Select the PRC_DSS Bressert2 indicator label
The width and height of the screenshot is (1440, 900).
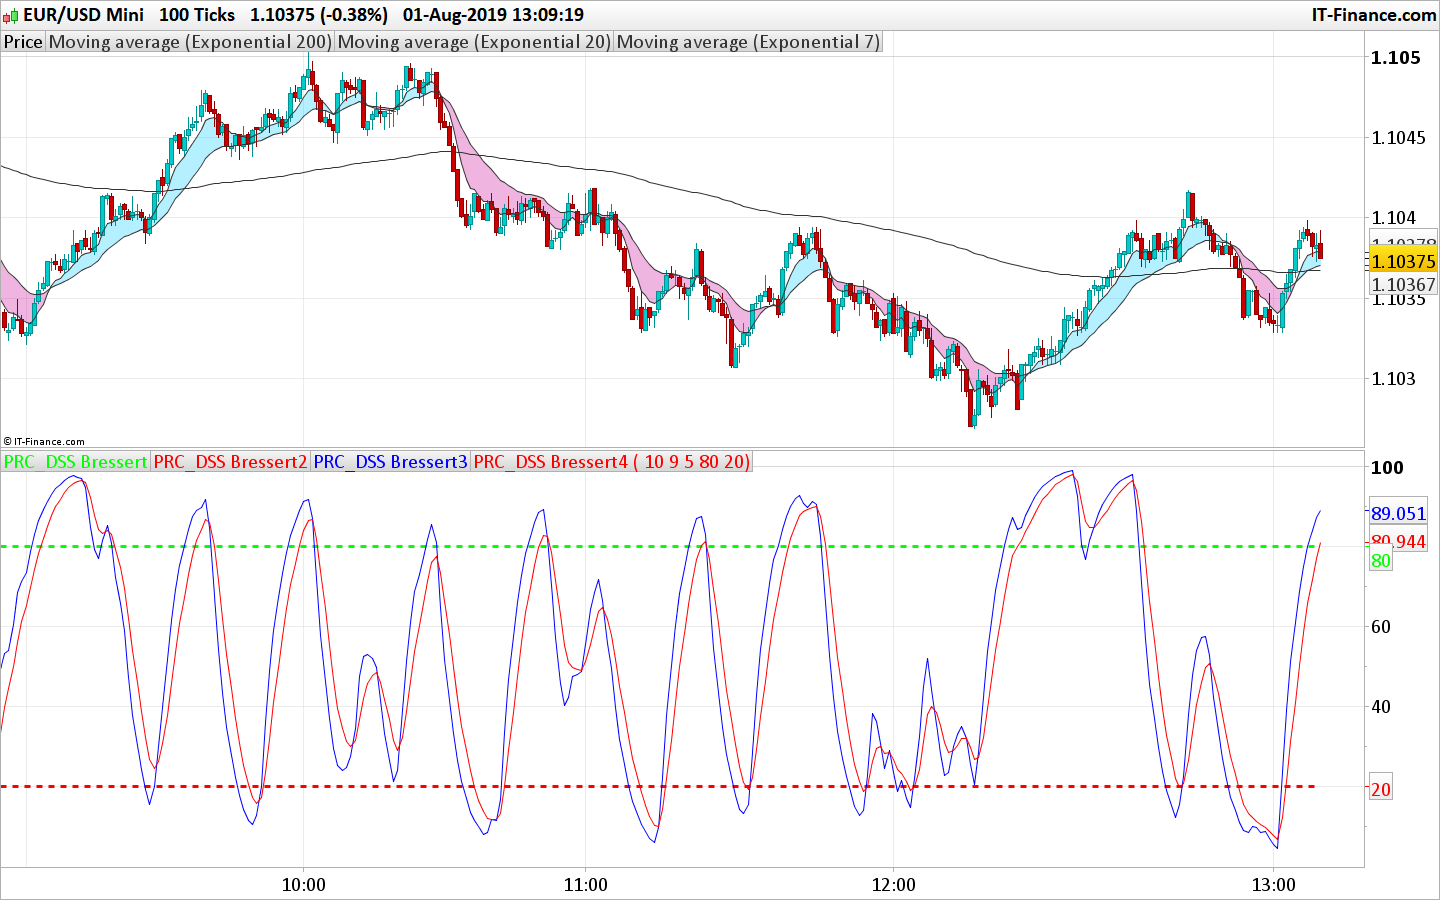230,462
